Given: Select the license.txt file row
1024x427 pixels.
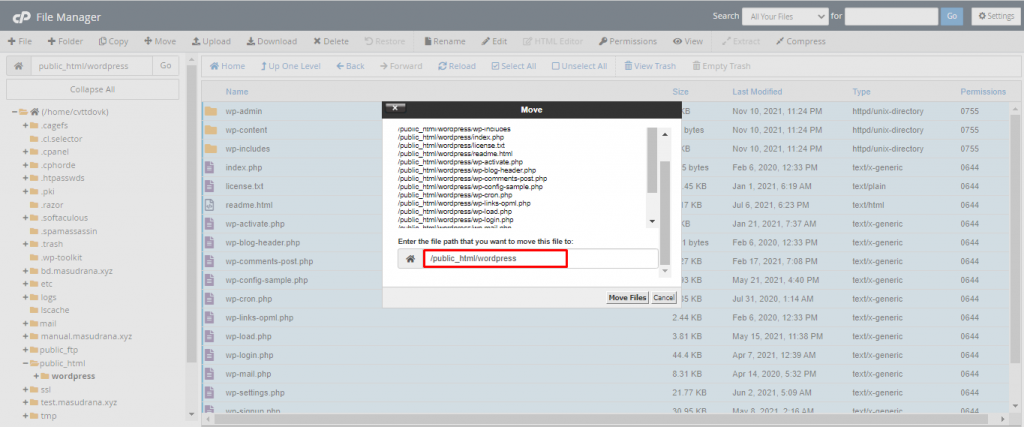Looking at the screenshot, I should 607,186.
